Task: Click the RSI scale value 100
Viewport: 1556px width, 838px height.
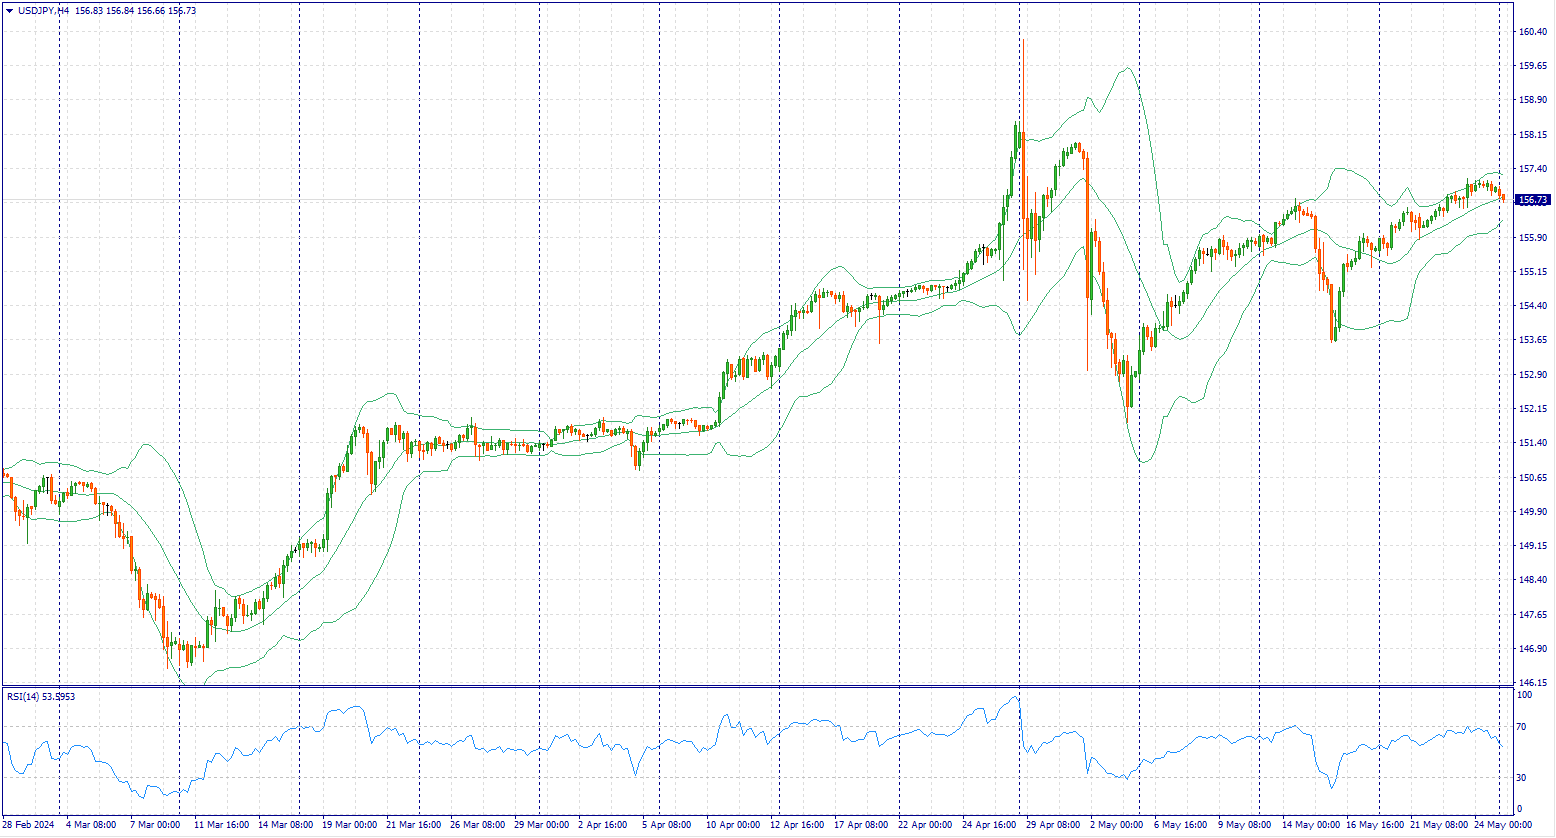Action: click(x=1525, y=694)
